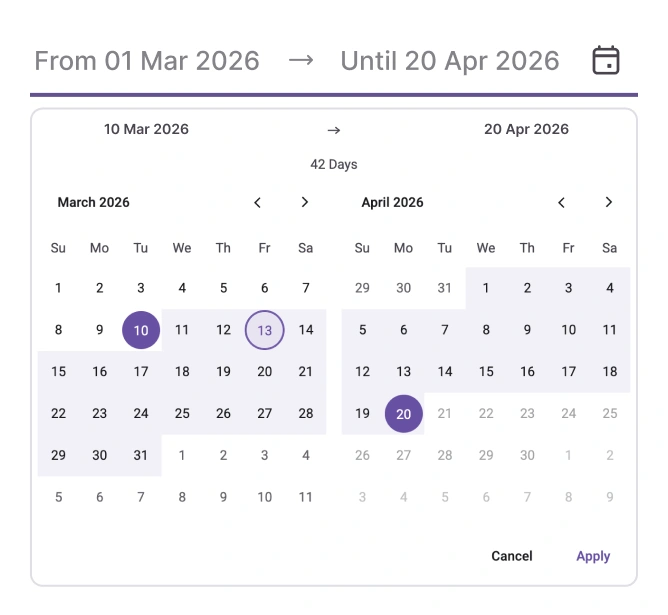Go to next month in April calendar
This screenshot has width=668, height=615.
[x=609, y=202]
